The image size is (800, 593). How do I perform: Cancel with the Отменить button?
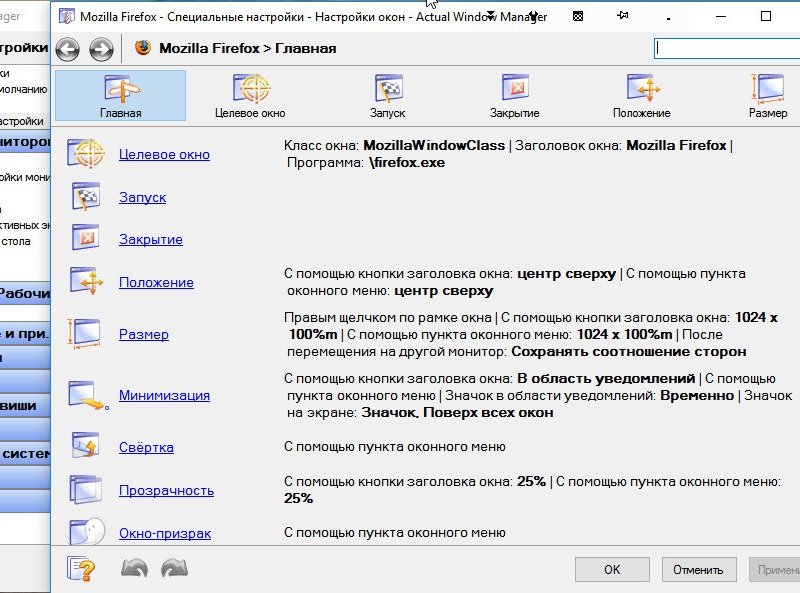pyautogui.click(x=699, y=570)
